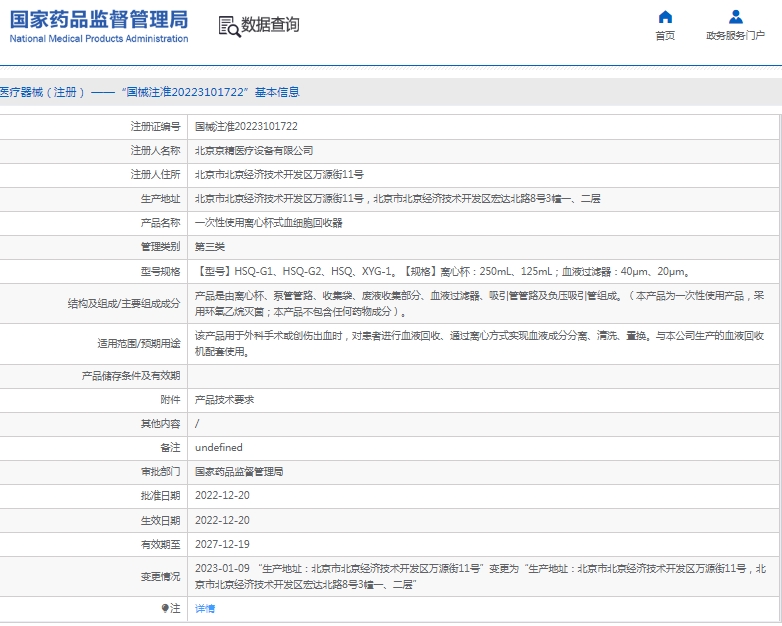
Task: Click the 附件 row label
Action: [x=170, y=400]
